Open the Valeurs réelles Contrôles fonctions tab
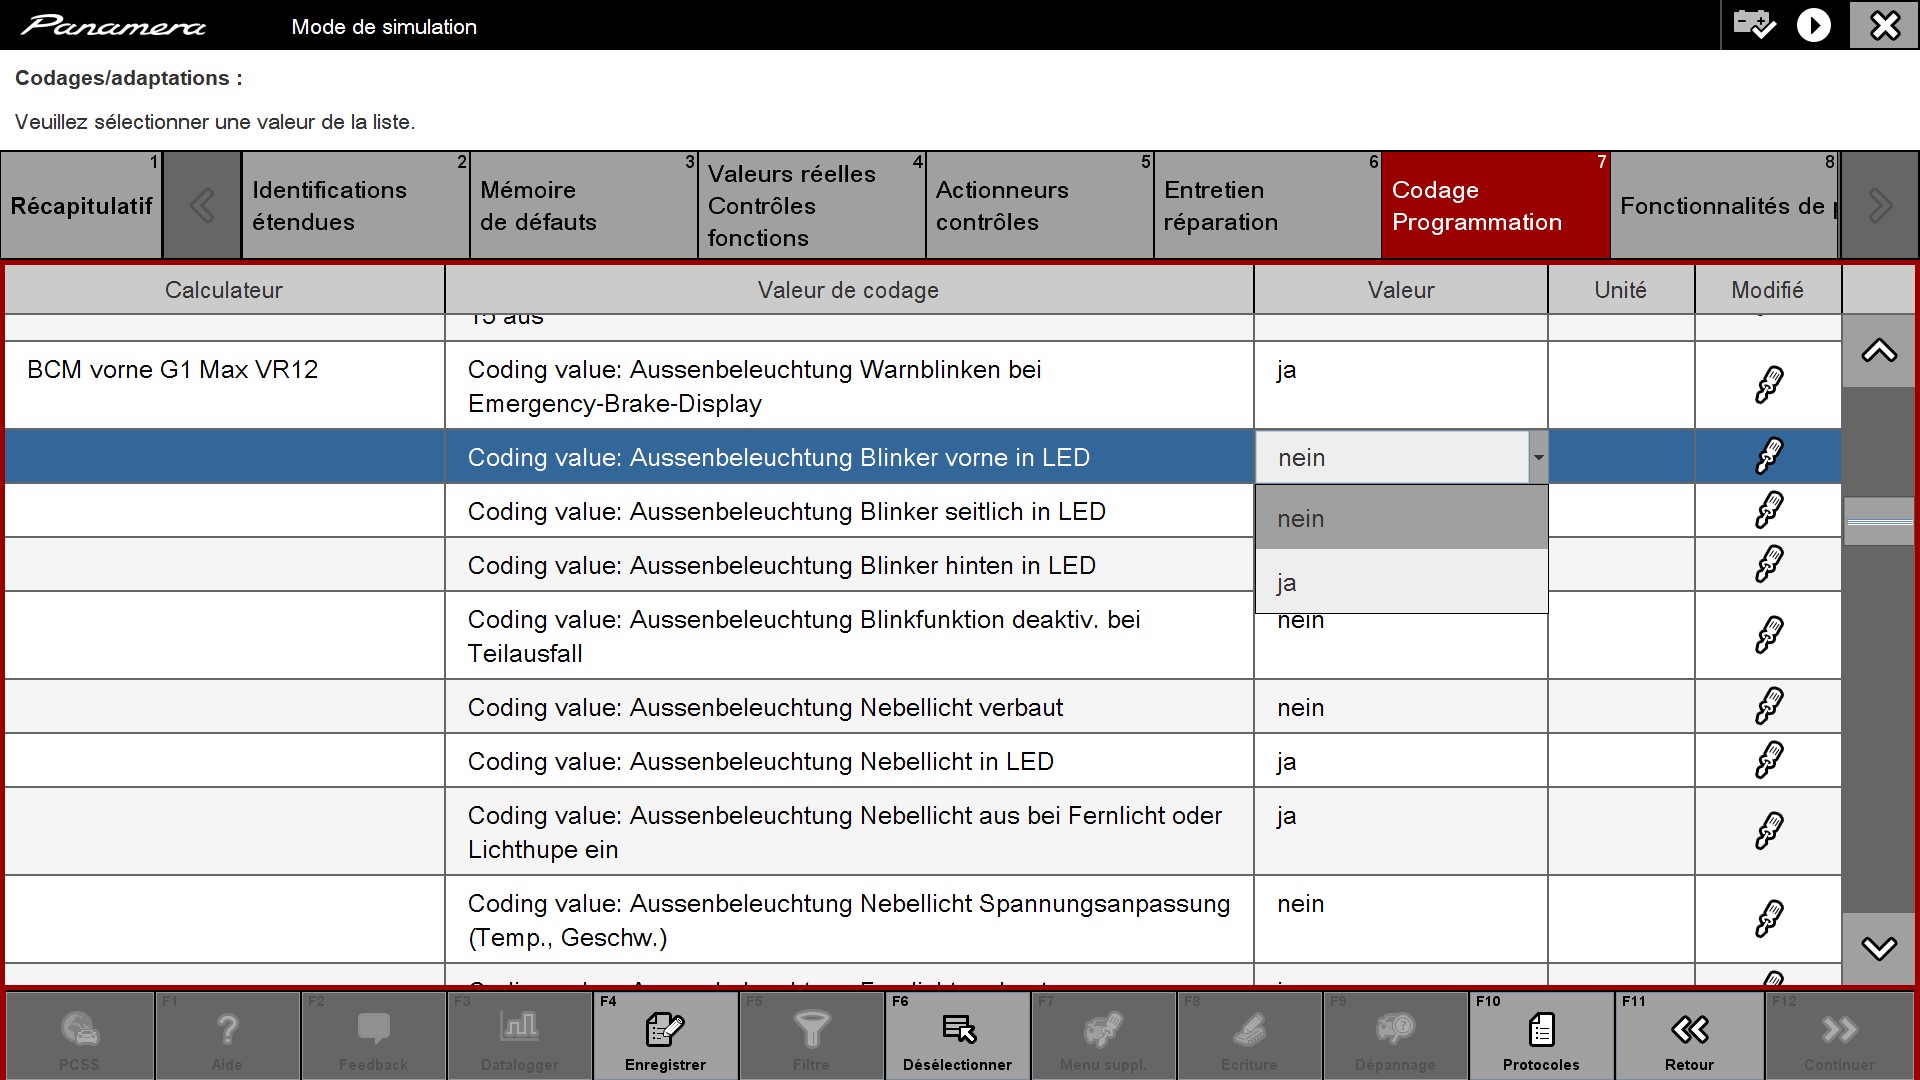 tap(811, 206)
